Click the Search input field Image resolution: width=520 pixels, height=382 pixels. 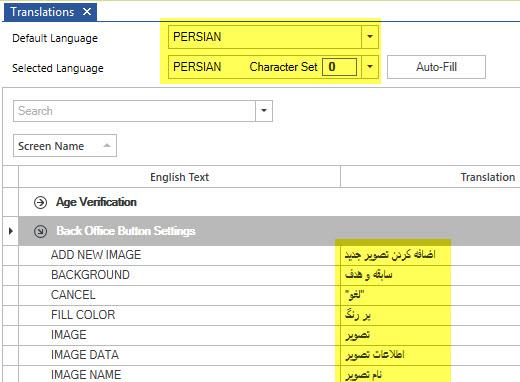click(x=134, y=111)
